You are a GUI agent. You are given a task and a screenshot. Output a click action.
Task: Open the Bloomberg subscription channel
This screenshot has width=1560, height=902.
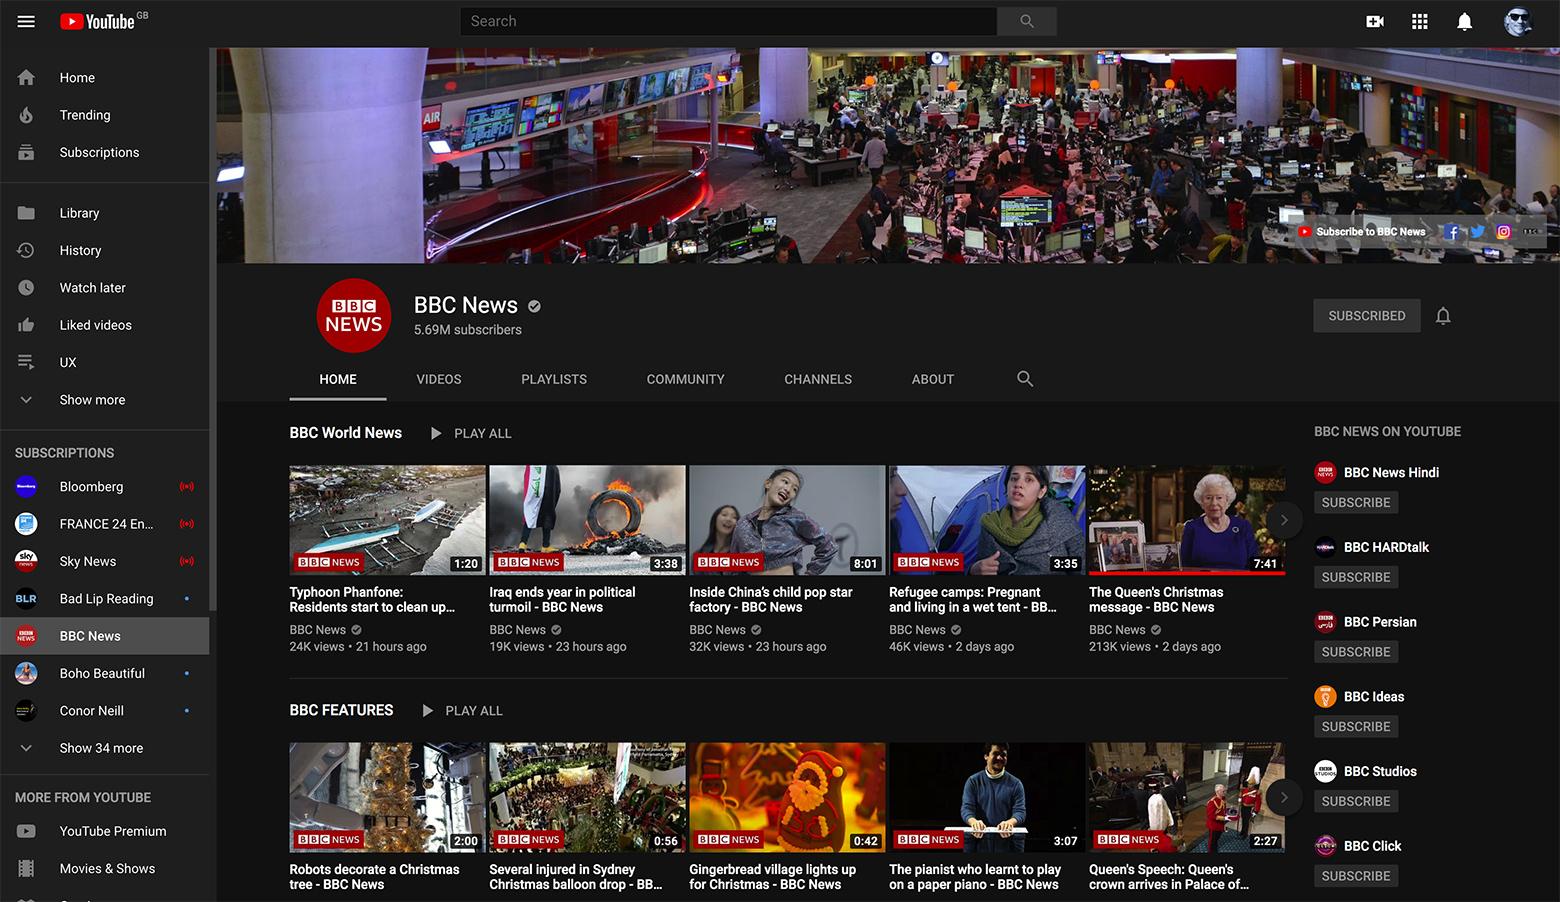(x=105, y=487)
